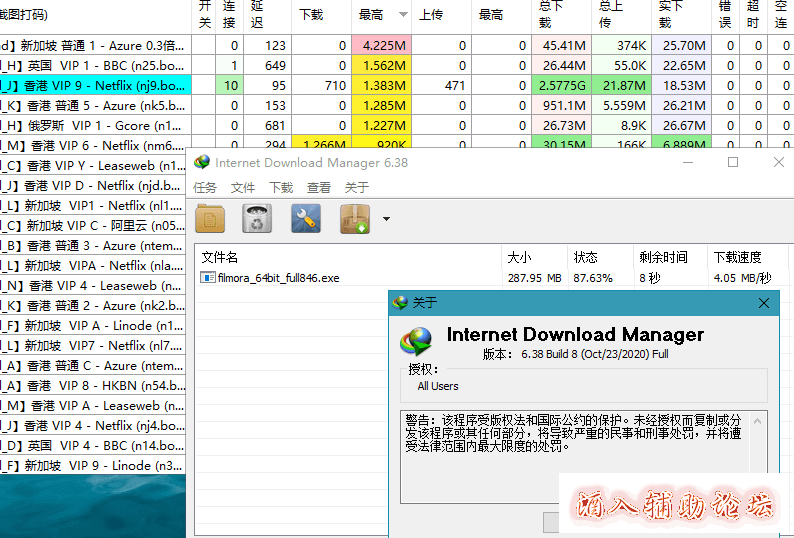This screenshot has width=794, height=538.
Task: Click the sort arrow on 最高 column
Action: tap(403, 15)
